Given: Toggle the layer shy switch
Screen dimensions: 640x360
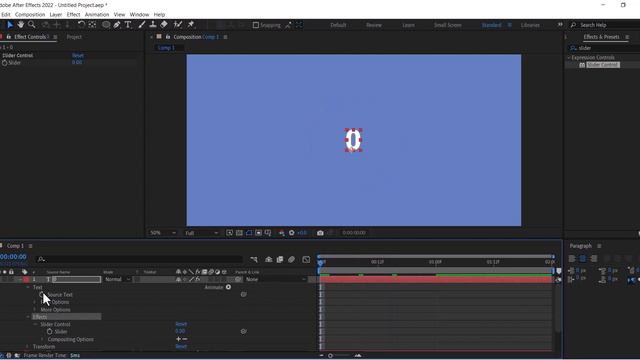Looking at the screenshot, I should coord(178,279).
